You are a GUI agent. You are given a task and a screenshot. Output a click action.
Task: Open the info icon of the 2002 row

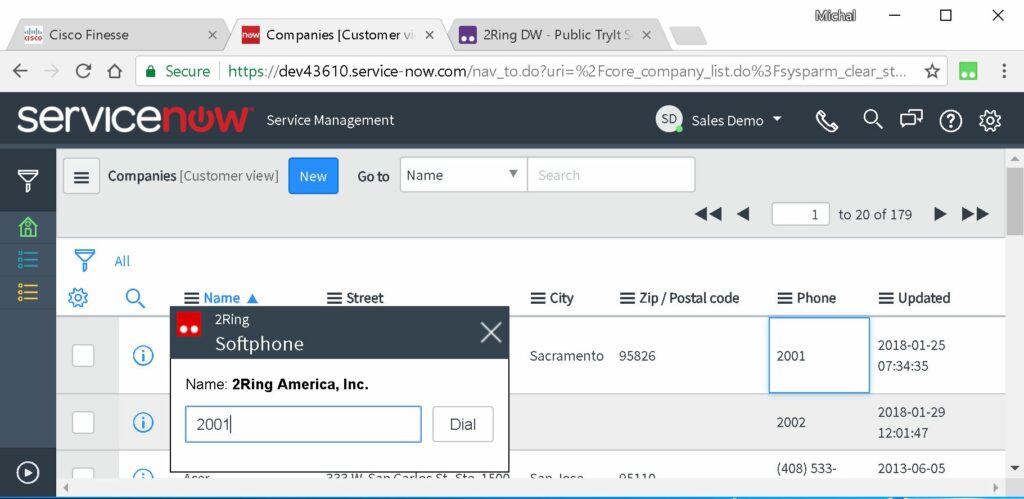[x=143, y=423]
